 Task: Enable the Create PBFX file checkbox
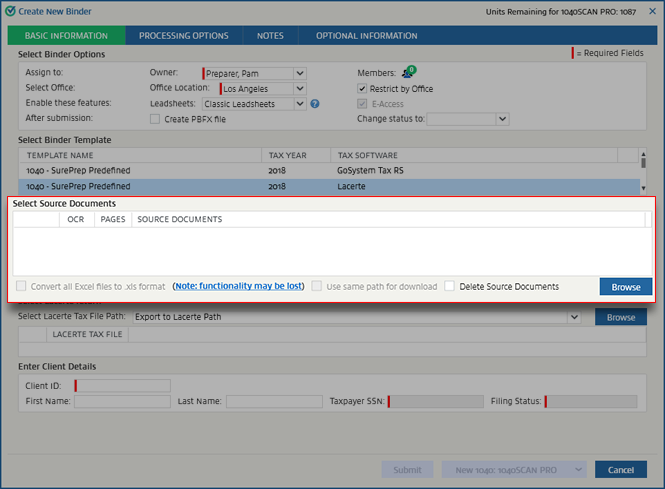point(155,119)
